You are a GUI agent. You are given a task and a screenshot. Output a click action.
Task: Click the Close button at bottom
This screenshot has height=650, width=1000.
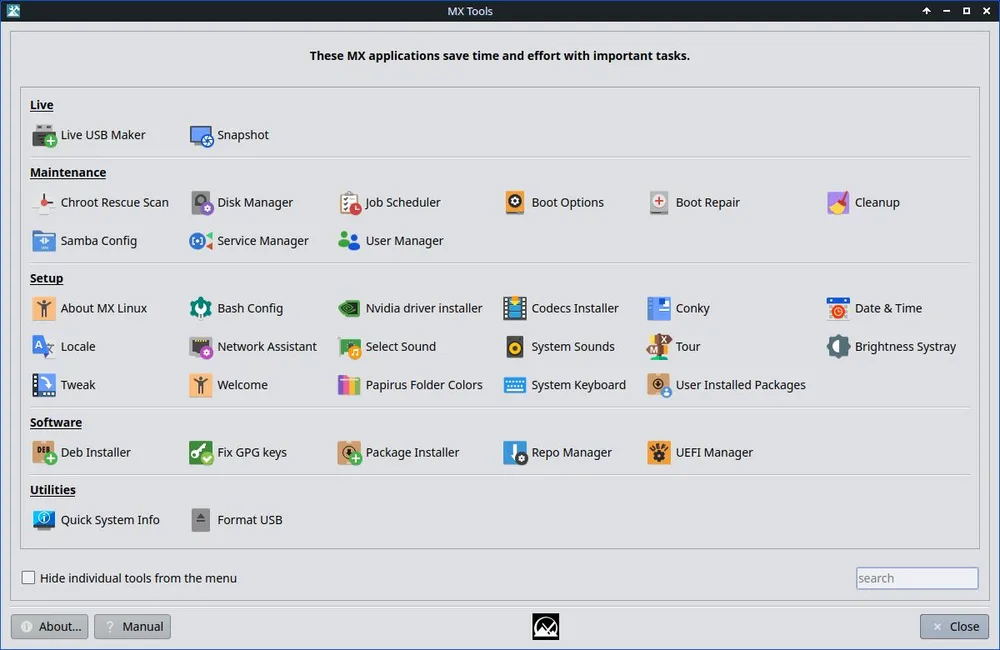point(955,627)
